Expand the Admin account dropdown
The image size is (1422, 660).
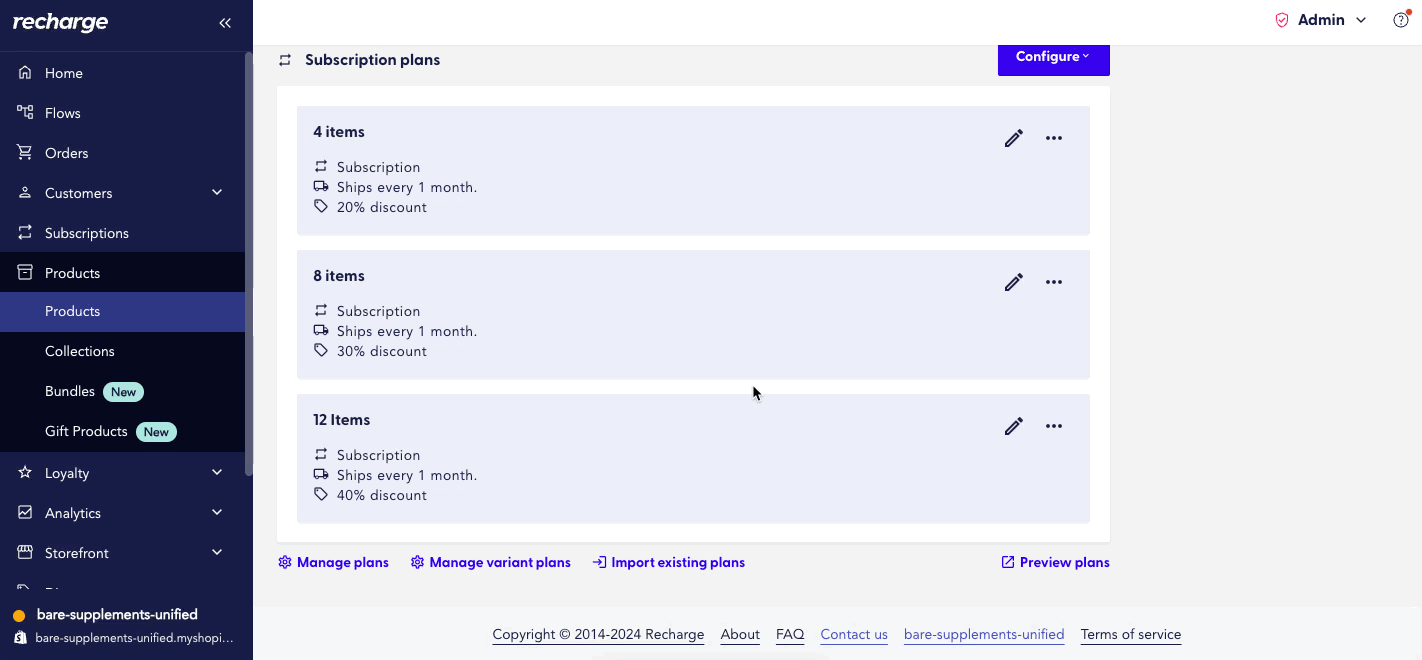pos(1331,20)
